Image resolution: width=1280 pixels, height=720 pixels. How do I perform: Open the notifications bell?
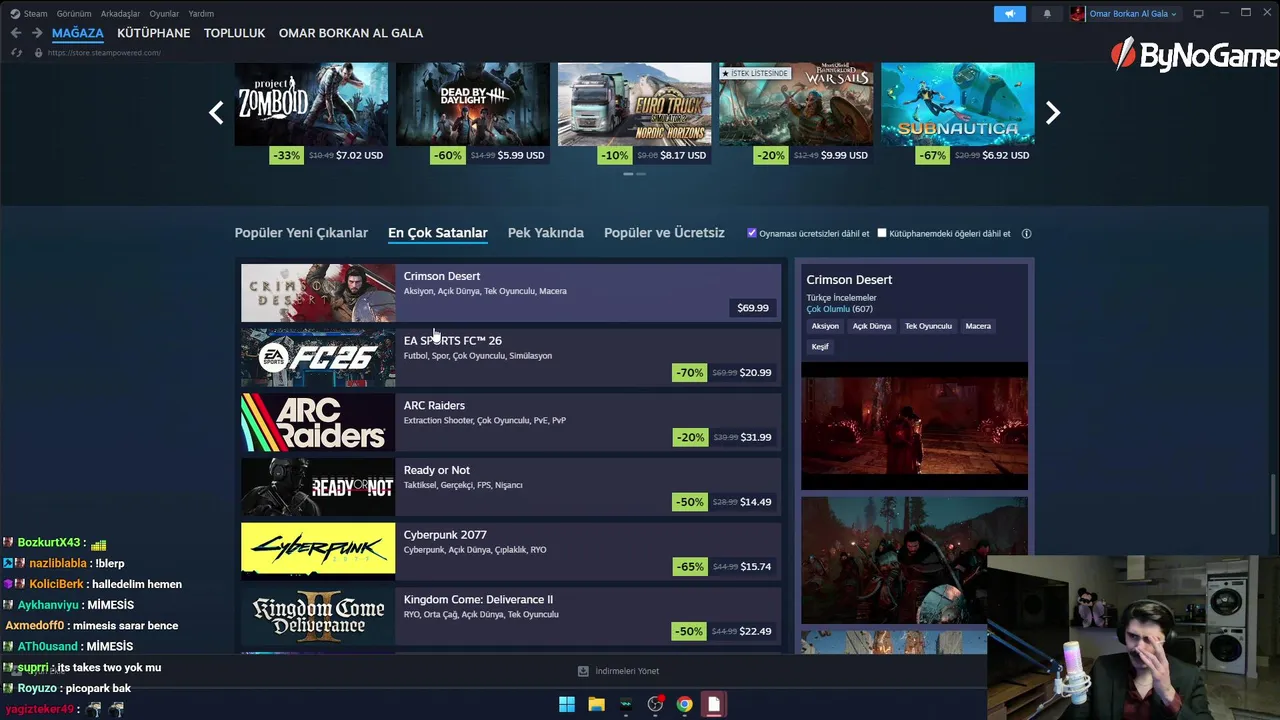(x=1047, y=14)
